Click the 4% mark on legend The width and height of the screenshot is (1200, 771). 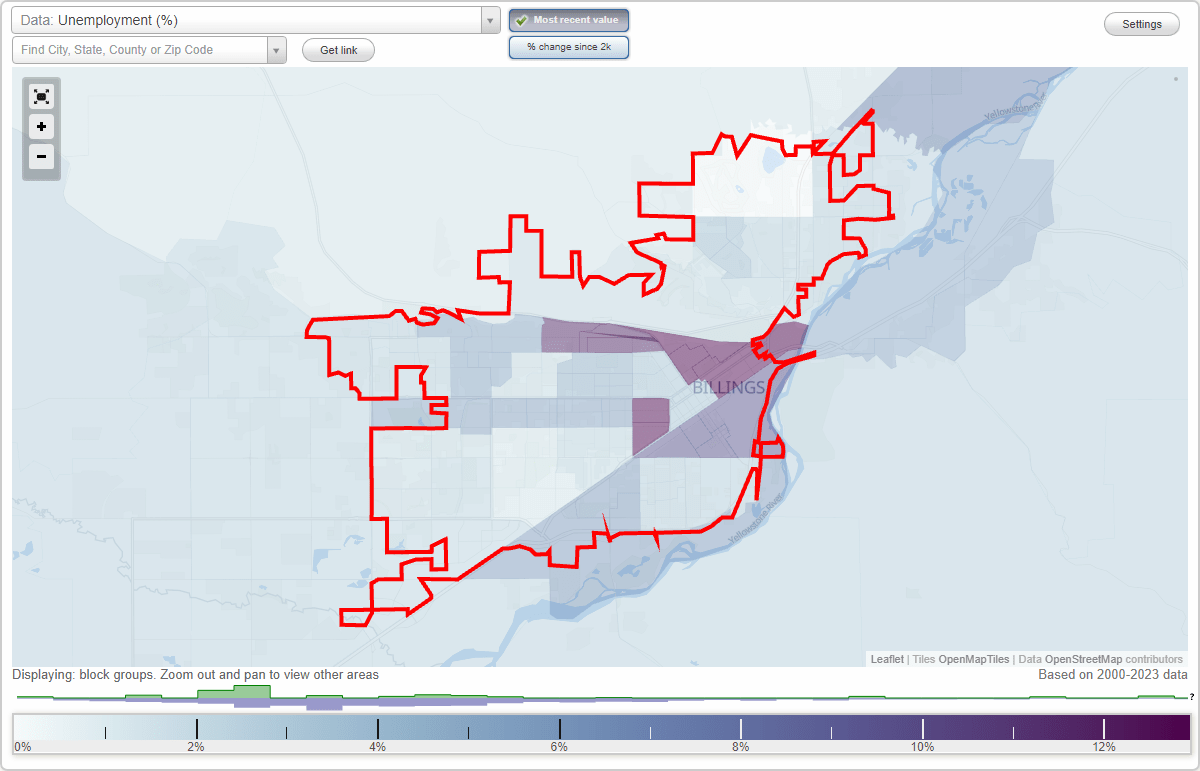point(378,747)
